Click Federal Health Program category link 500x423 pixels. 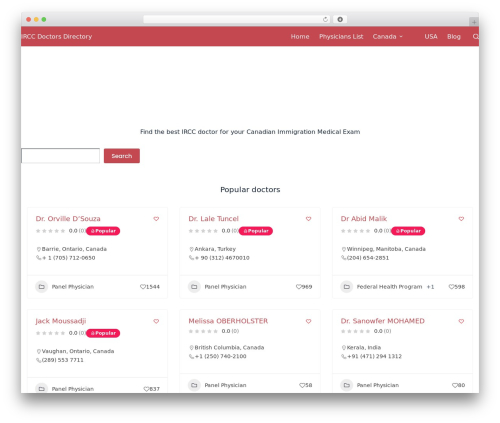click(x=389, y=287)
